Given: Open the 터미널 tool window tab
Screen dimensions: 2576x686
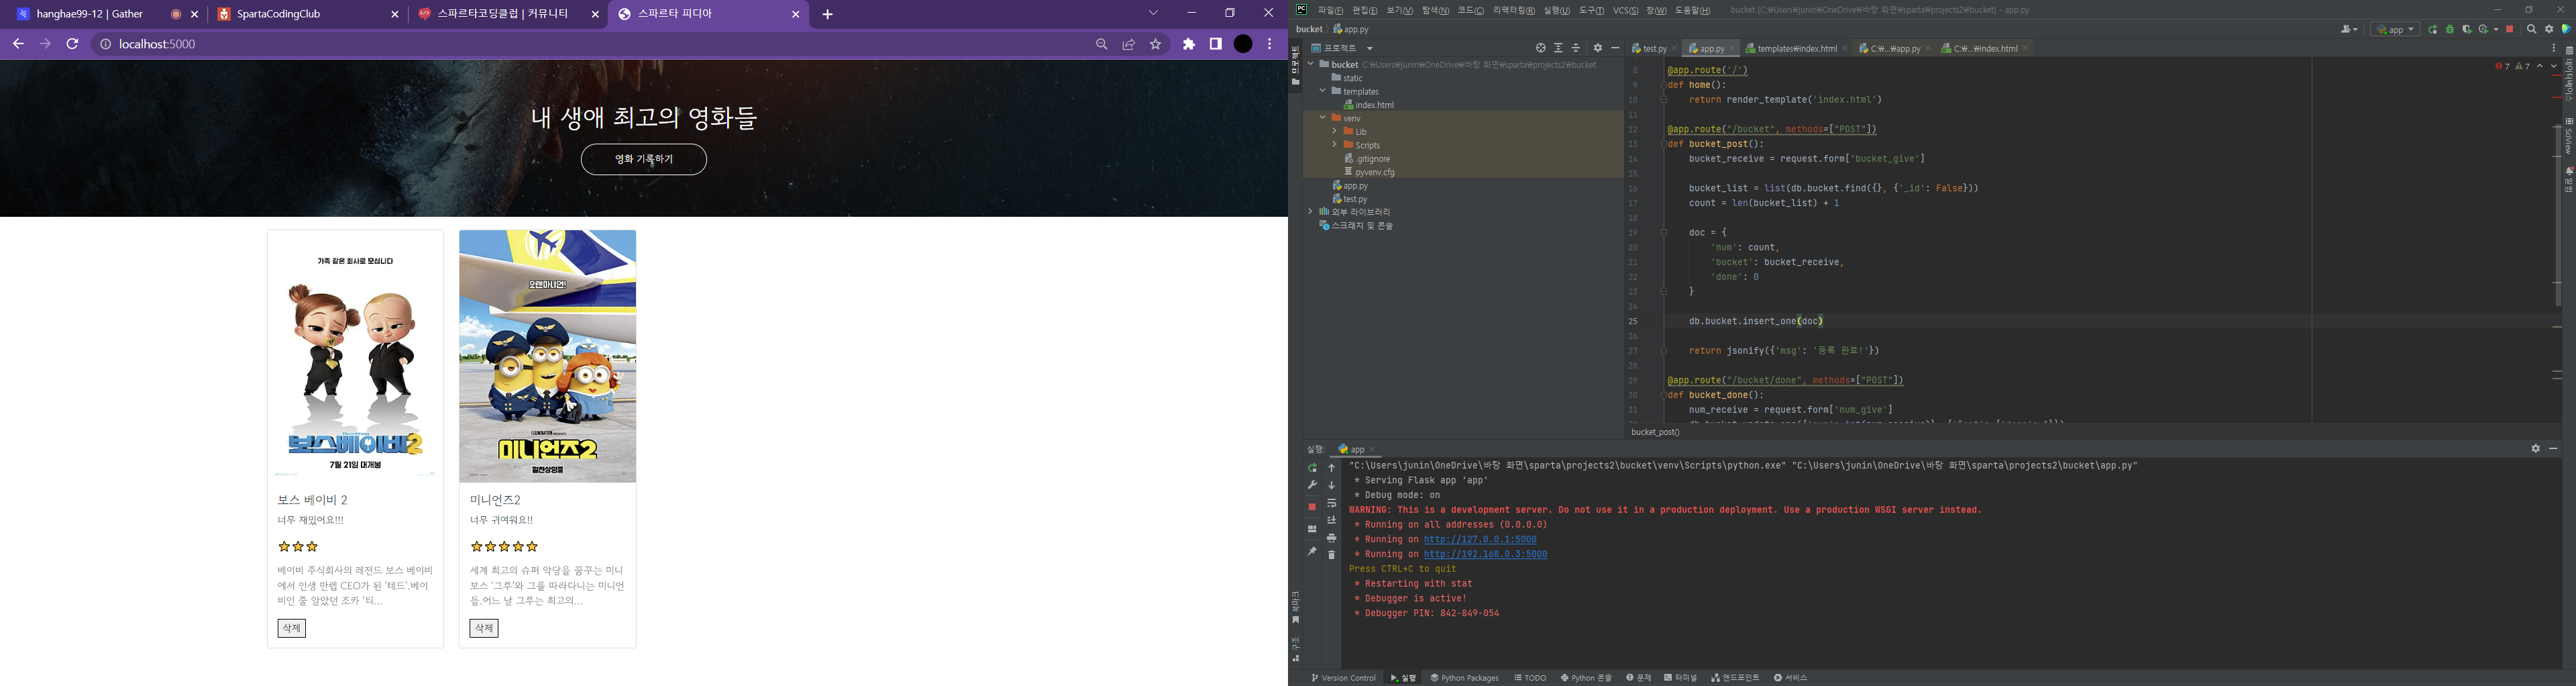Looking at the screenshot, I should point(1680,678).
